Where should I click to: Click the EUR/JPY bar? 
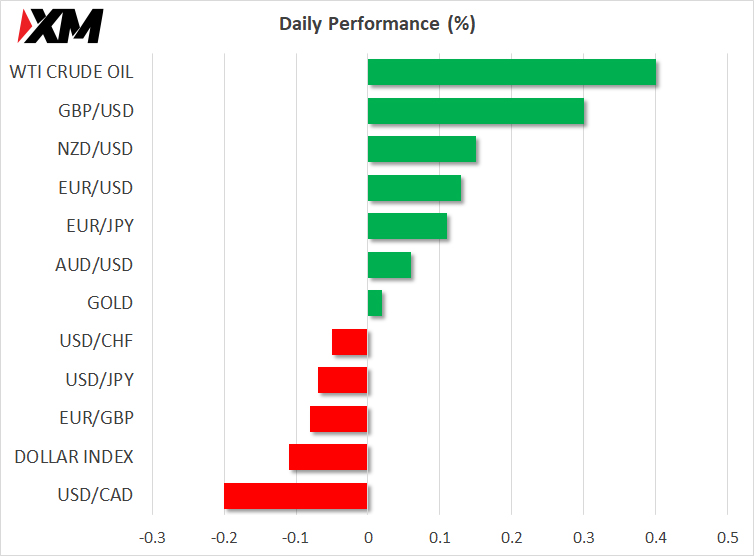pyautogui.click(x=407, y=226)
